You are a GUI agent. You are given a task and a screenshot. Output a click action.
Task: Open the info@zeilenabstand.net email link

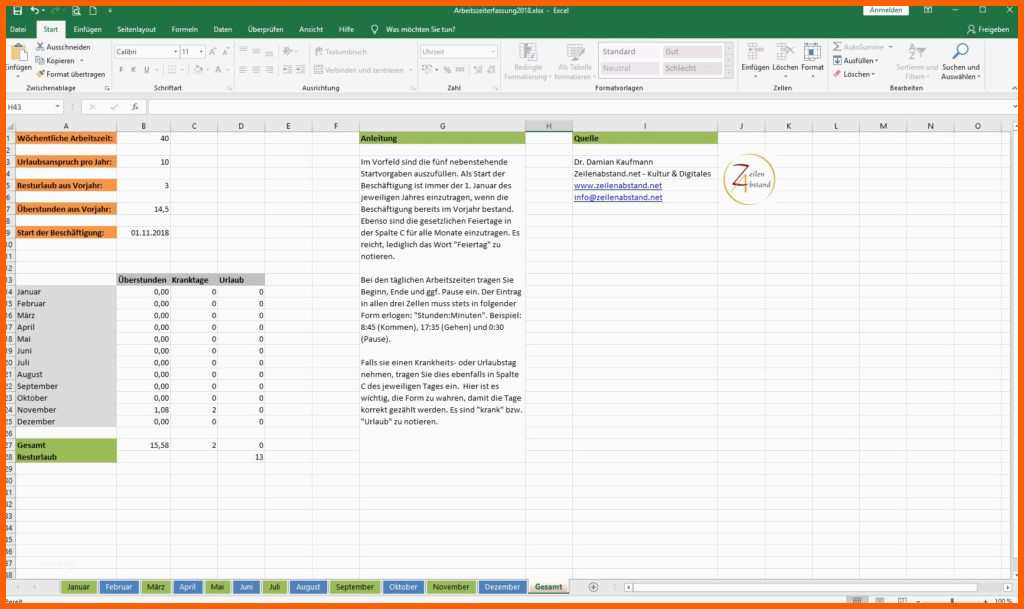pyautogui.click(x=618, y=197)
